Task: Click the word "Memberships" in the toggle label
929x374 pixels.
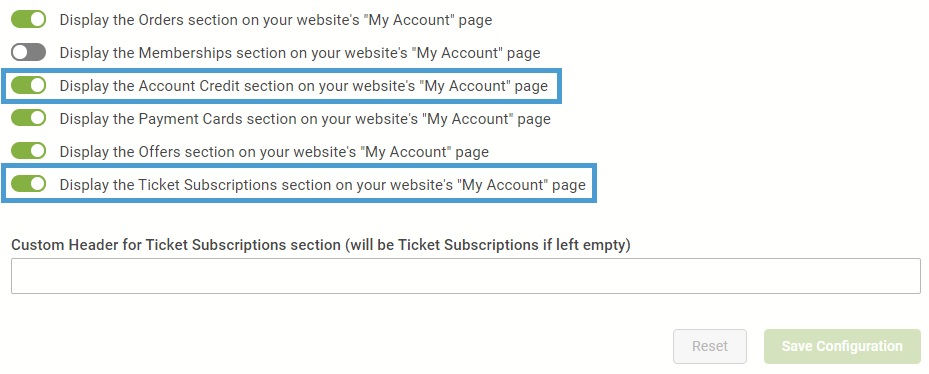Action: pyautogui.click(x=185, y=53)
